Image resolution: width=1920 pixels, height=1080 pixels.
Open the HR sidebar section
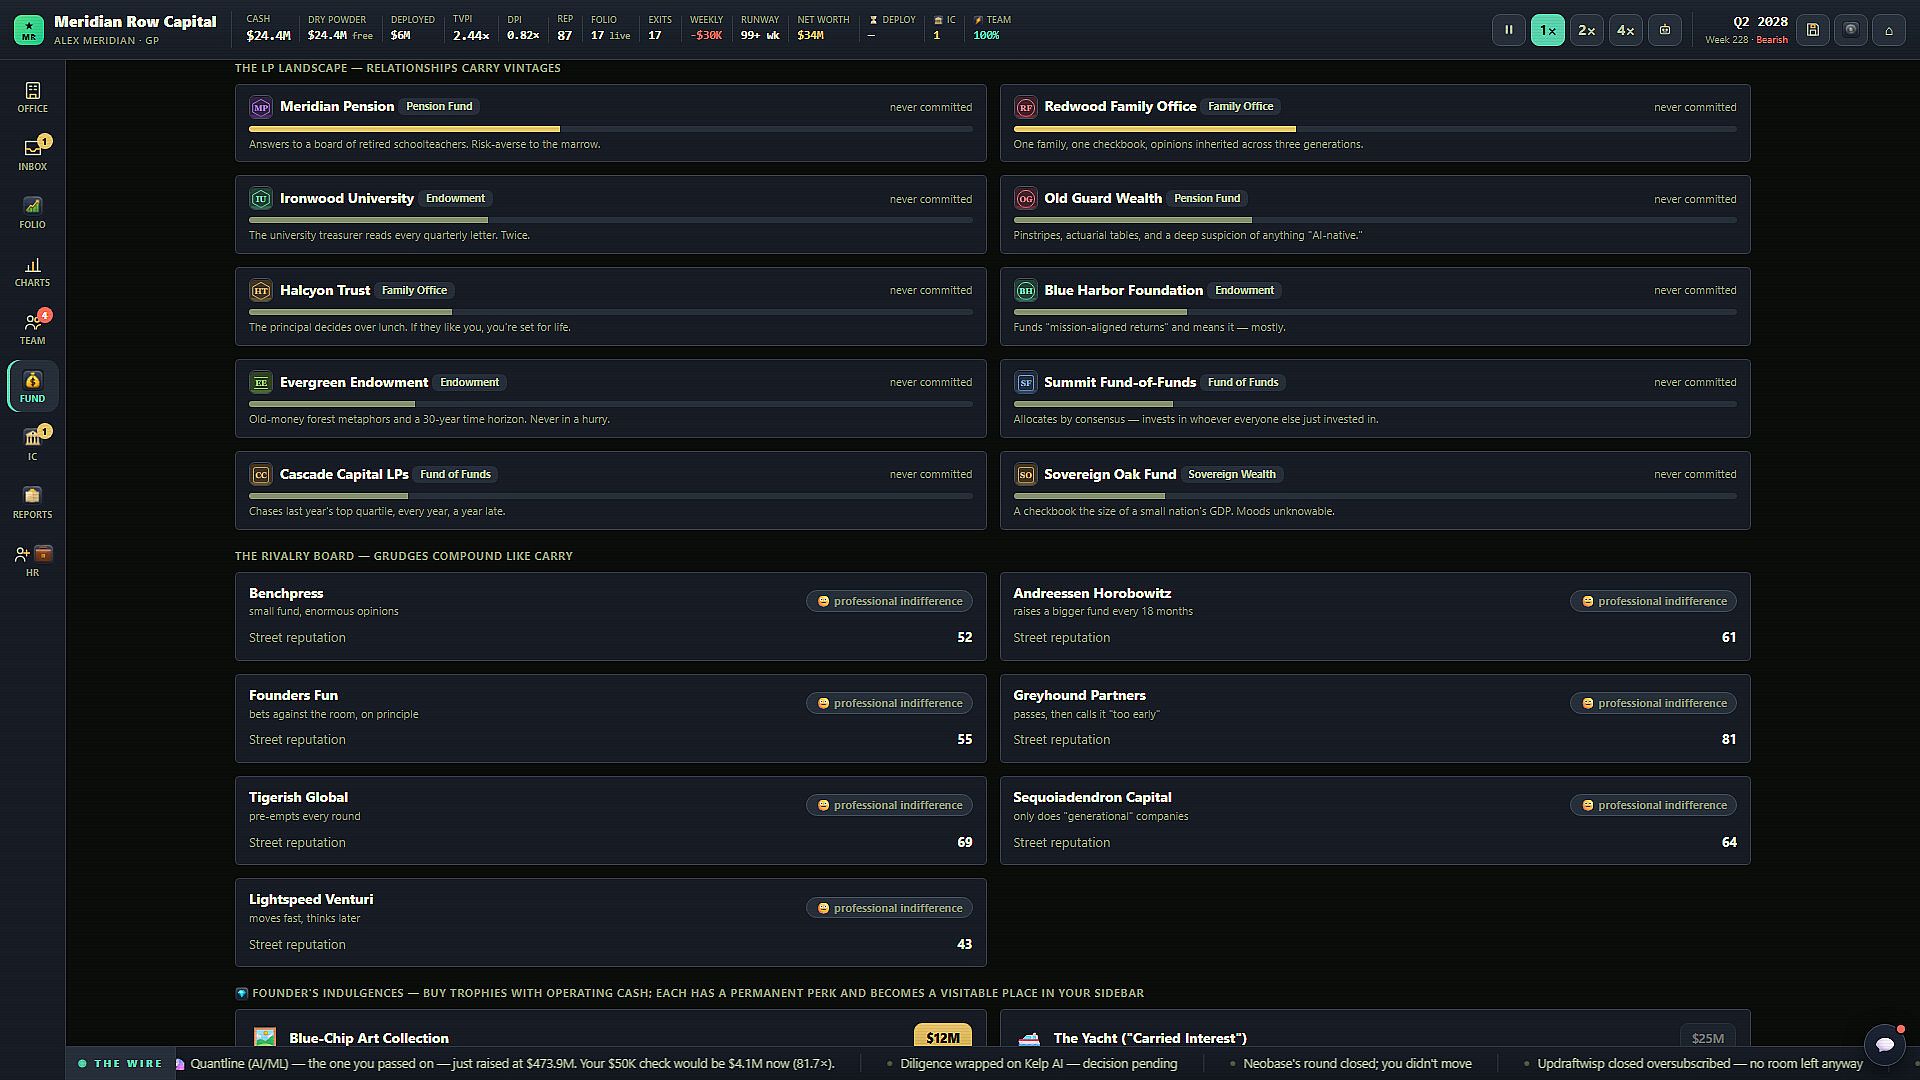[32, 561]
